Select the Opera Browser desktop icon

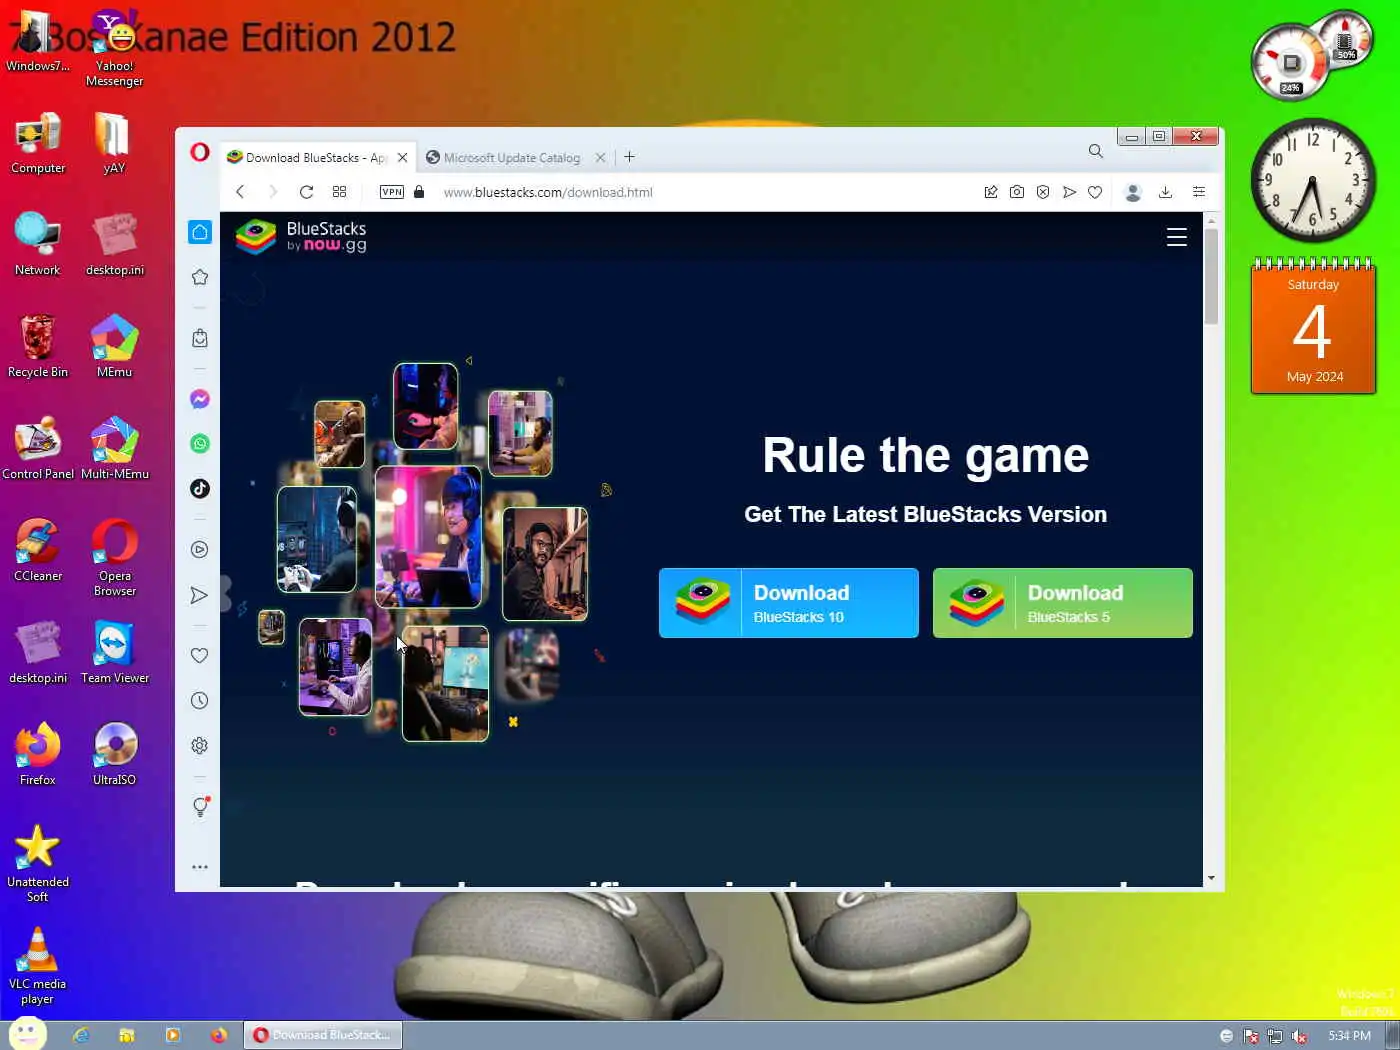115,557
